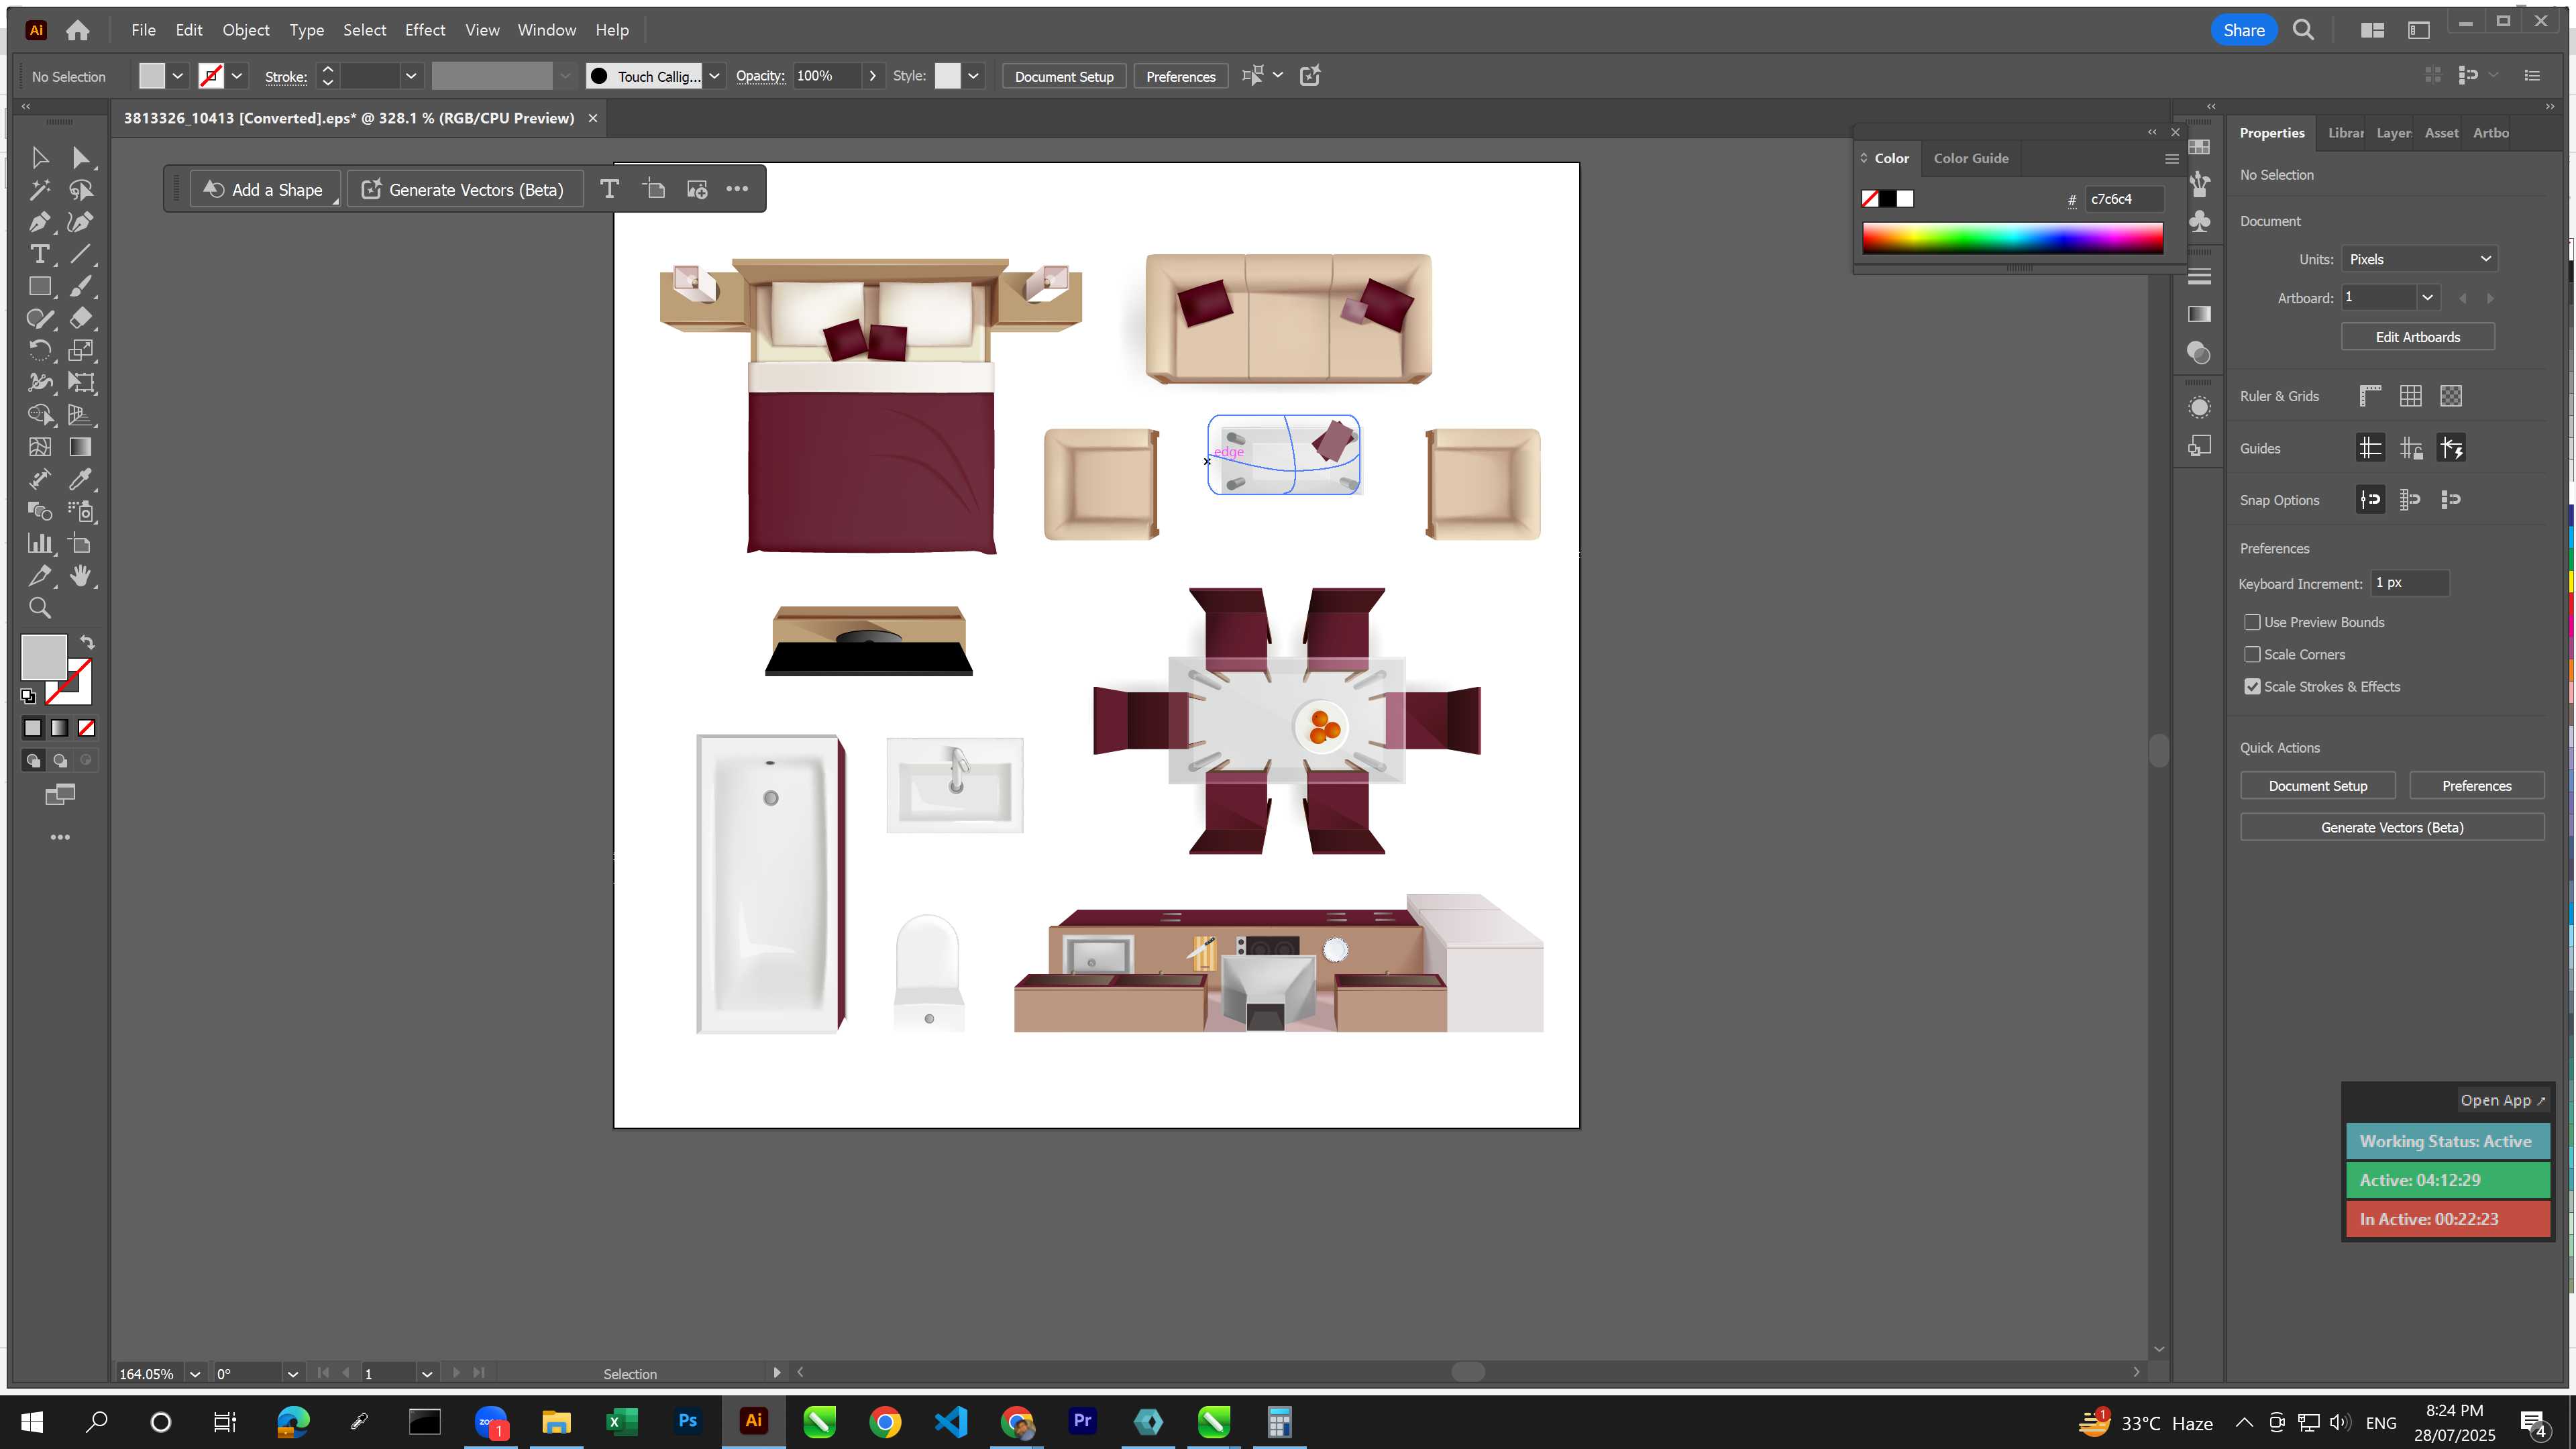Image resolution: width=2576 pixels, height=1449 pixels.
Task: Open the Stroke color dropdown arrow
Action: 237,76
